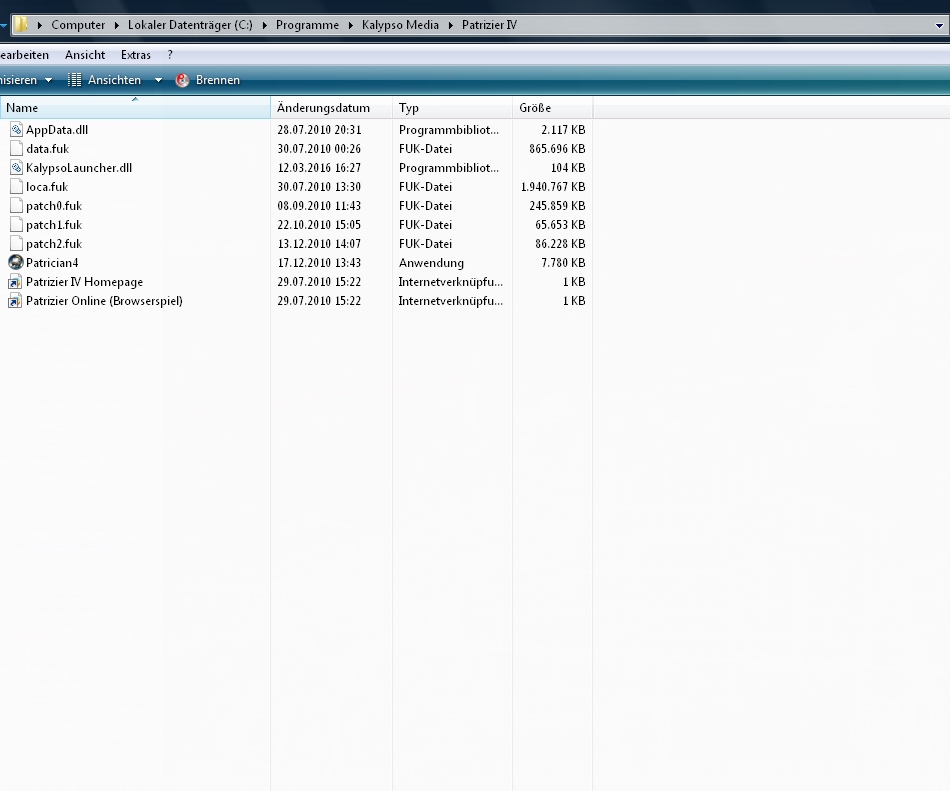Open the ? help menu
This screenshot has height=791, width=950.
[x=170, y=55]
